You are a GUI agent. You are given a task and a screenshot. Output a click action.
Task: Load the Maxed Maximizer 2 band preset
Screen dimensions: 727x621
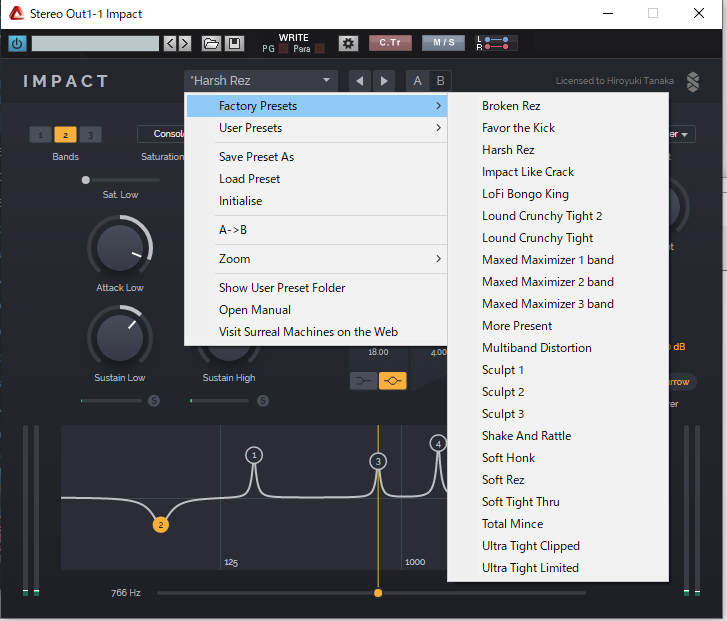click(558, 282)
